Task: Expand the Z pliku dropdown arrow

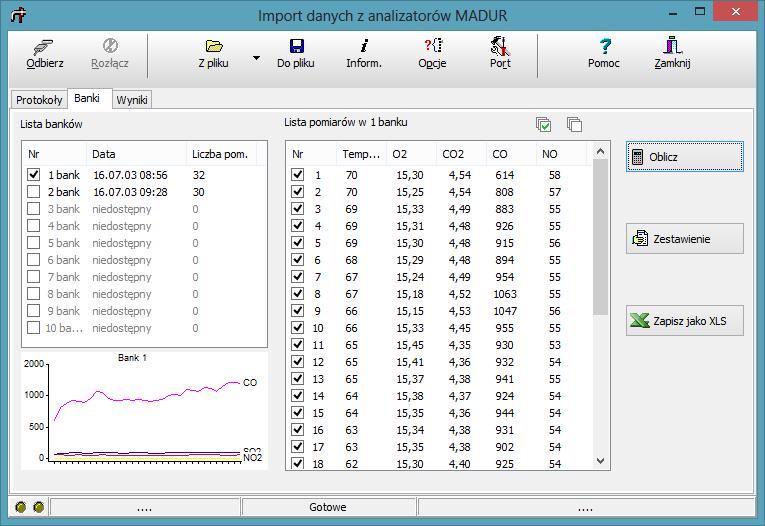Action: click(256, 58)
